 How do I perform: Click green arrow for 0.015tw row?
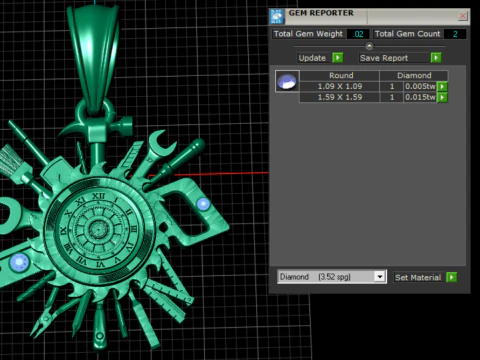(x=442, y=97)
